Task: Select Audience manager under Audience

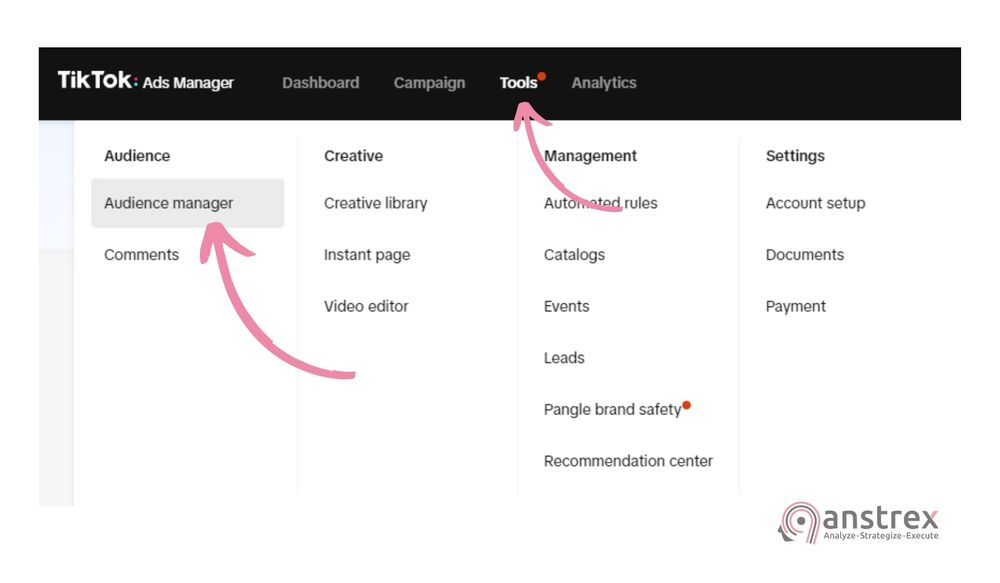Action: click(x=168, y=202)
